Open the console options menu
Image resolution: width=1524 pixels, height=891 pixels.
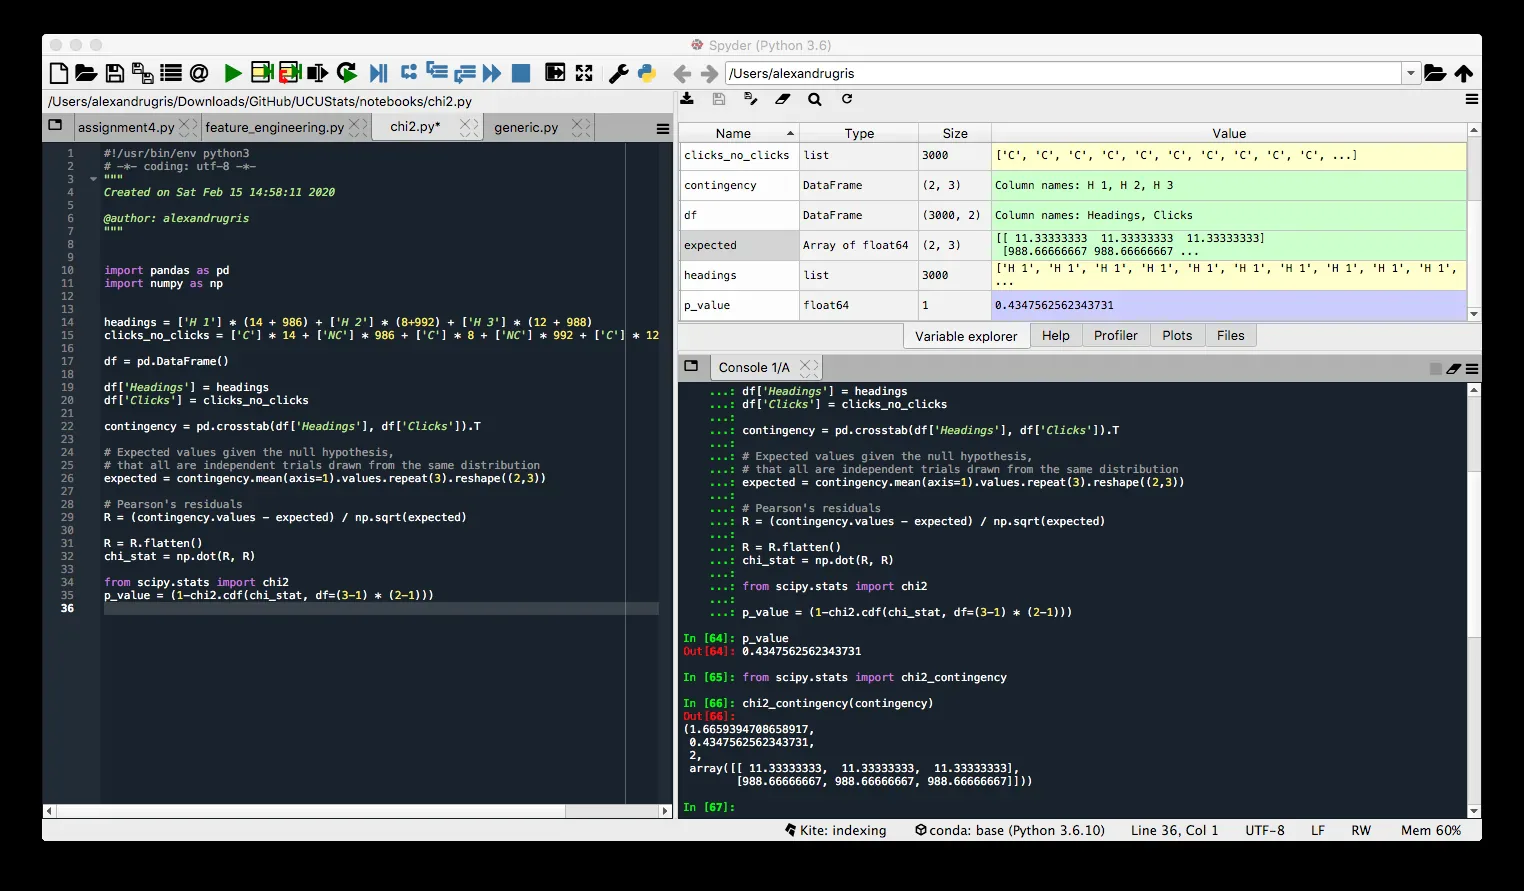click(x=1472, y=368)
